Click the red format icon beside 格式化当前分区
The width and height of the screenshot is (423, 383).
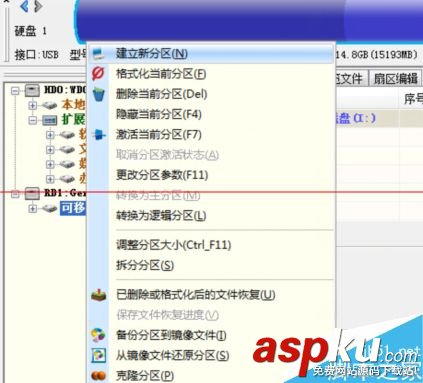98,73
